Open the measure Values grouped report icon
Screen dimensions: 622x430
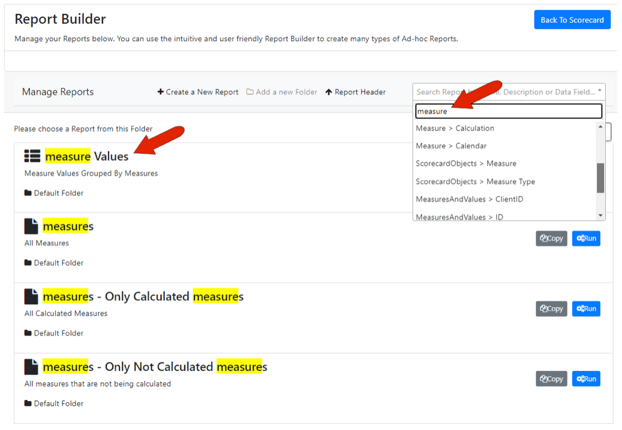click(x=32, y=156)
